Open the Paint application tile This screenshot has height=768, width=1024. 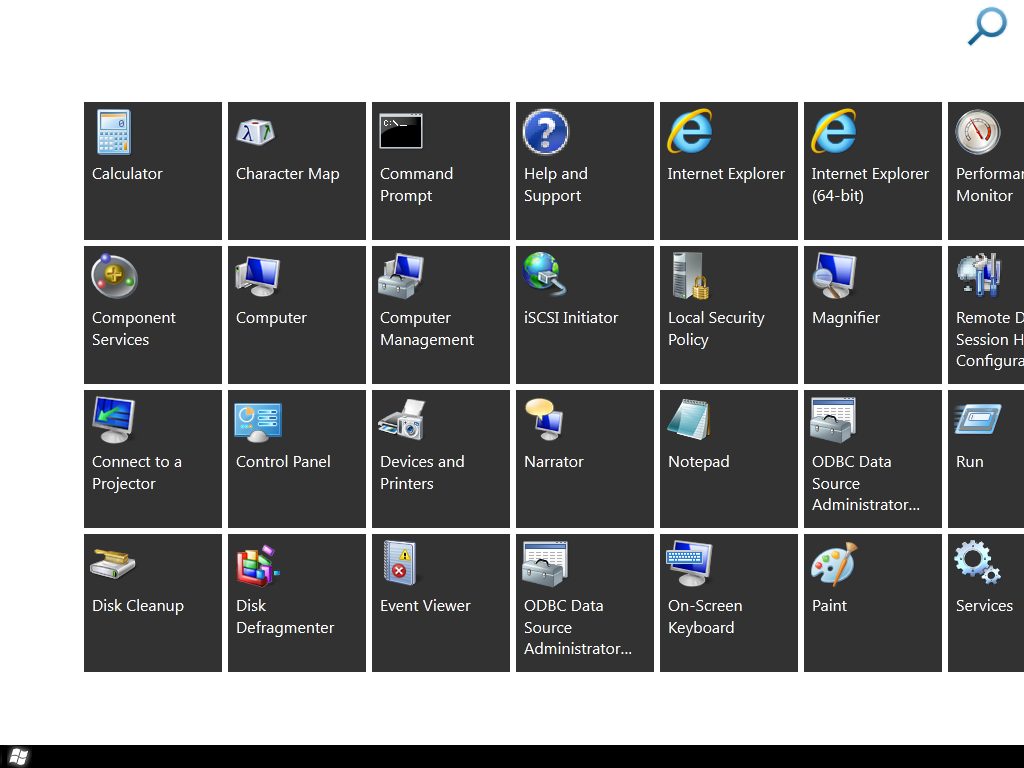pos(873,603)
